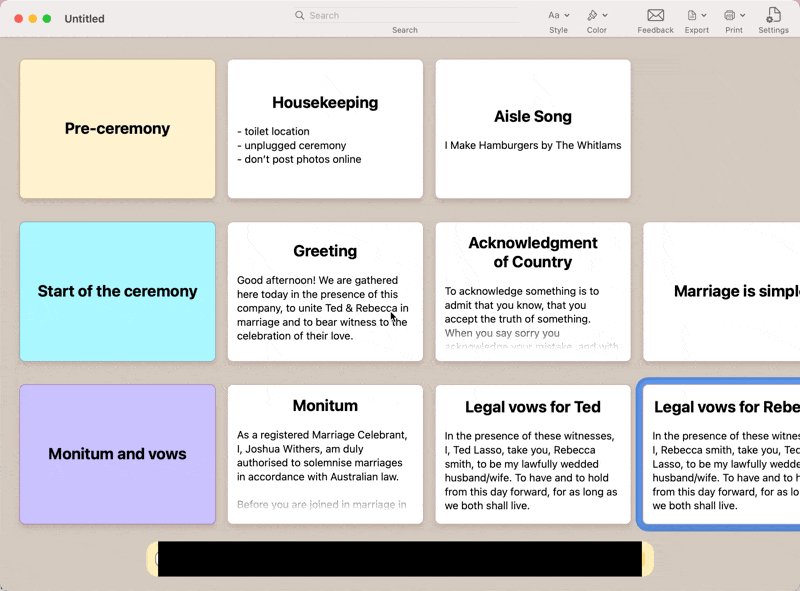Select the purple Monitum and vows card

click(117, 454)
